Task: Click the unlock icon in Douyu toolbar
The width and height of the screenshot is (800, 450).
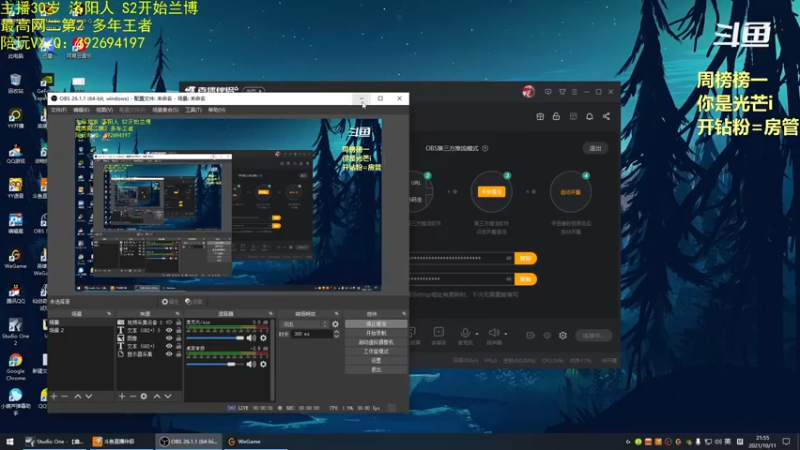Action: point(556,116)
